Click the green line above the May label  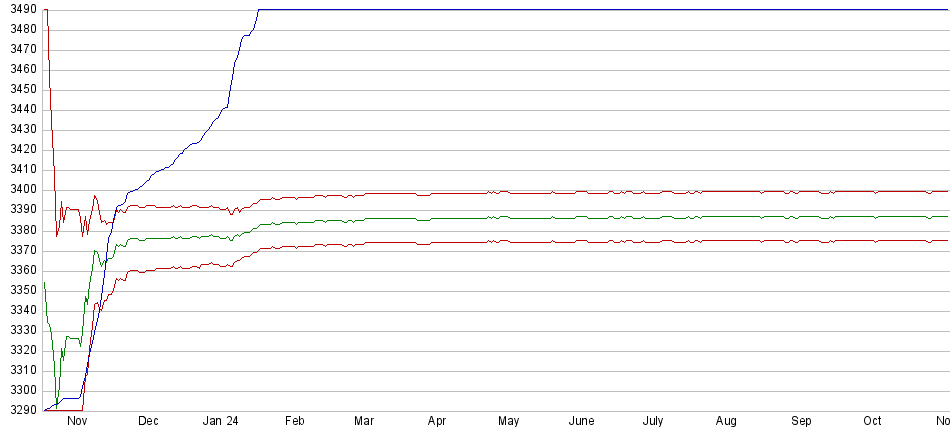click(509, 217)
